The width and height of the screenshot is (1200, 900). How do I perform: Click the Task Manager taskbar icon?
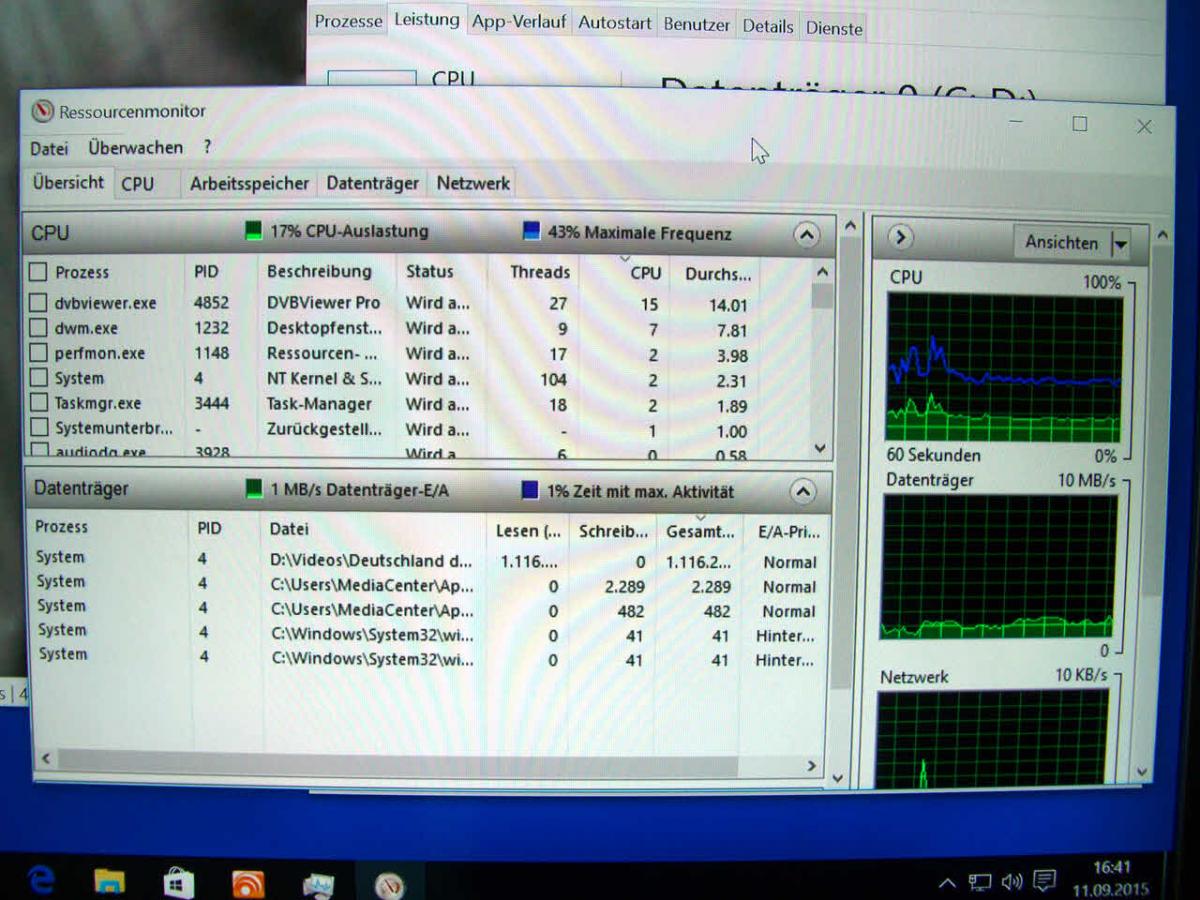[x=318, y=884]
